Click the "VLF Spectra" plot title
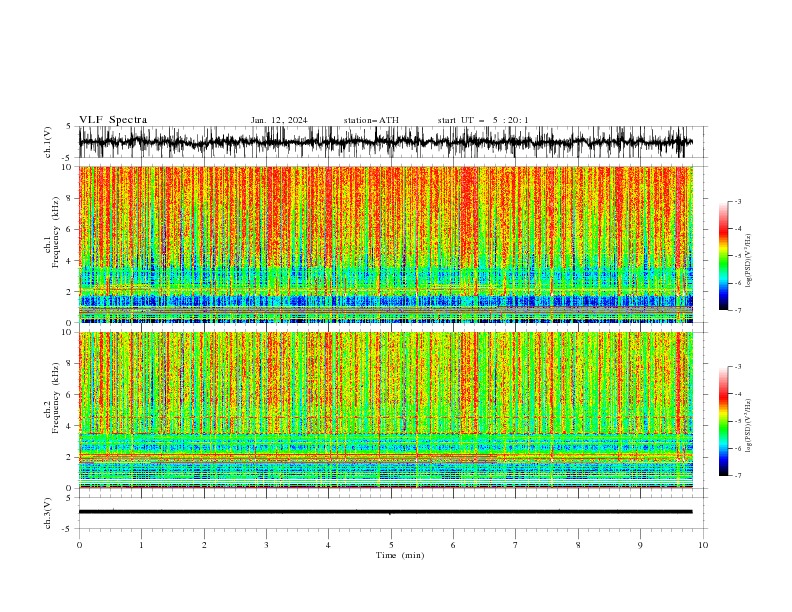 (x=113, y=120)
